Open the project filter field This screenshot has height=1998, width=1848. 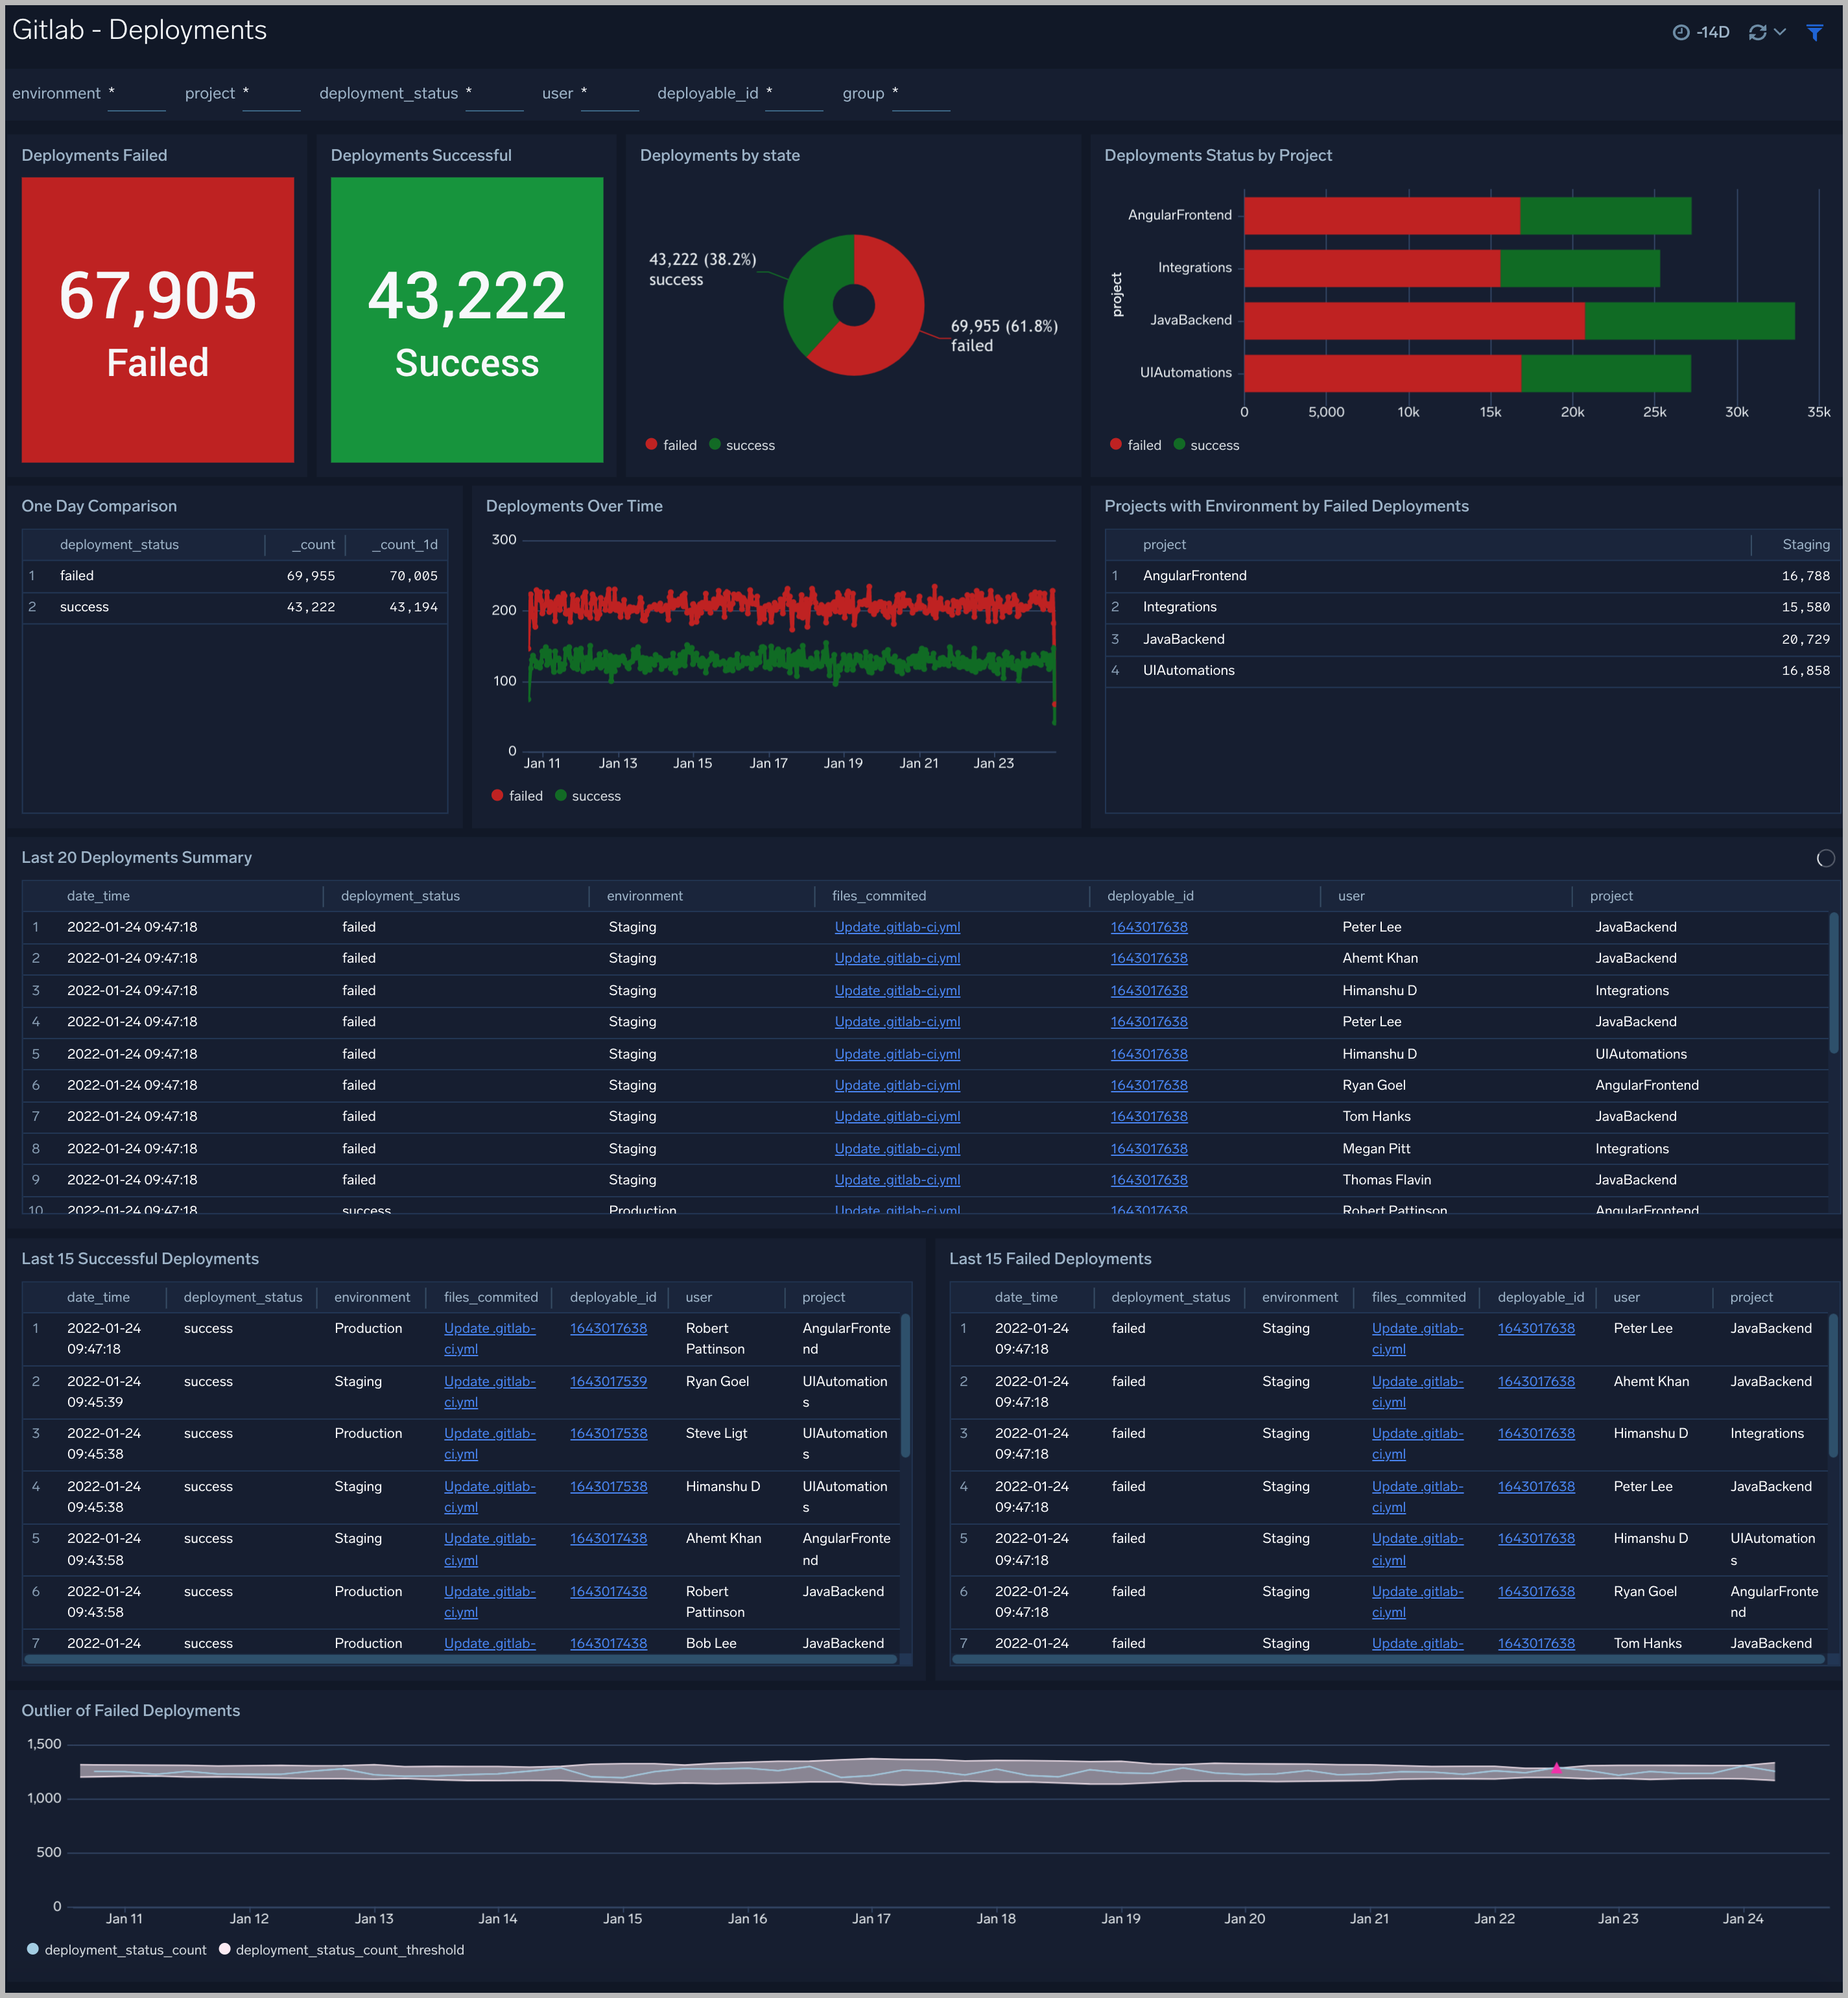271,96
